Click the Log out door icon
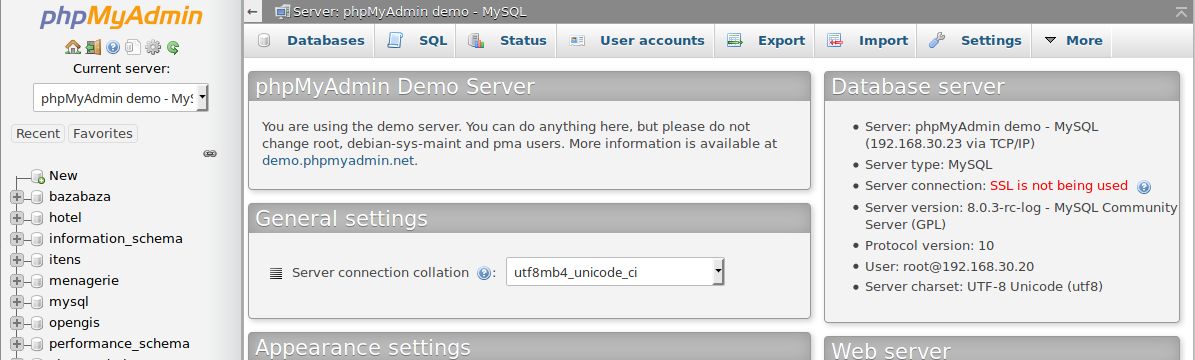This screenshot has width=1195, height=360. (x=93, y=47)
